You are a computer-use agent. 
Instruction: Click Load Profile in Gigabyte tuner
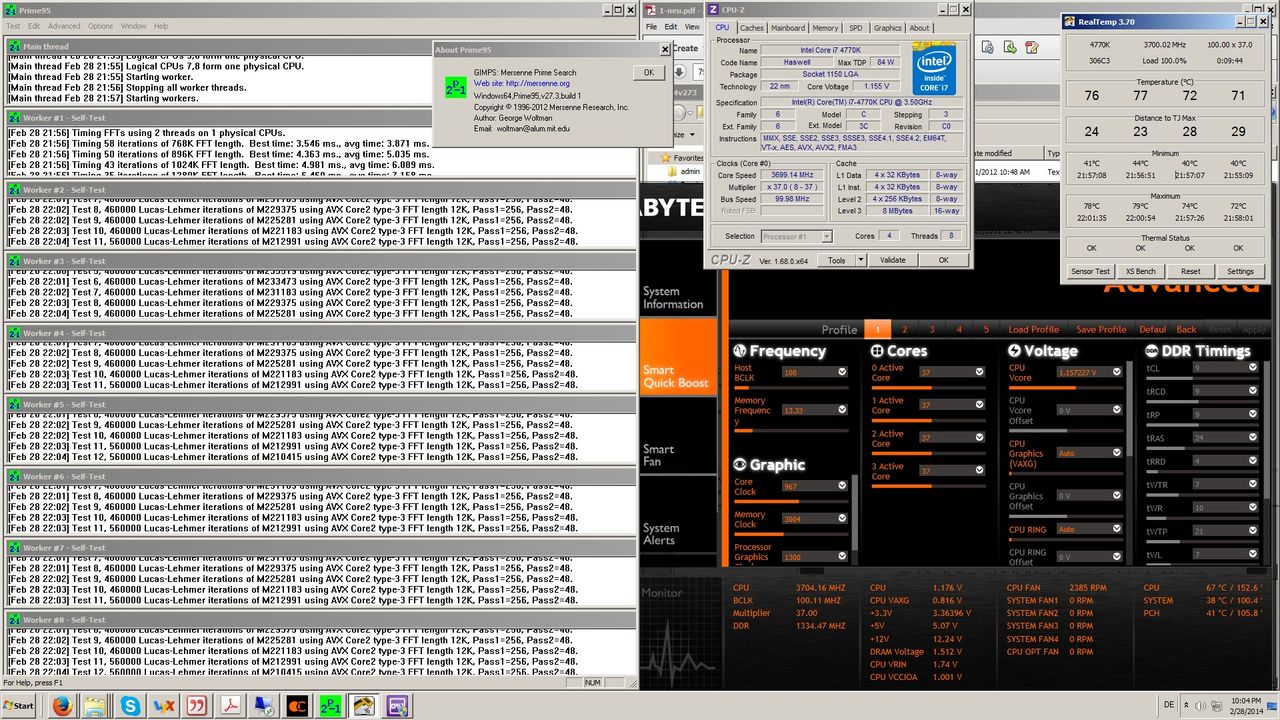(1033, 329)
